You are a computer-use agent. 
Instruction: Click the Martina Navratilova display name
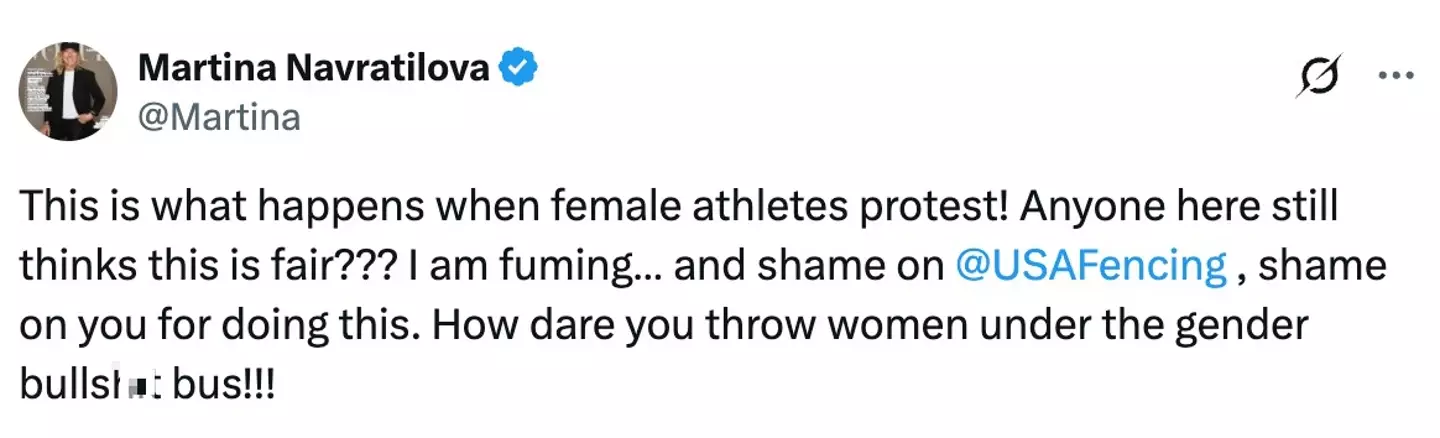(314, 68)
